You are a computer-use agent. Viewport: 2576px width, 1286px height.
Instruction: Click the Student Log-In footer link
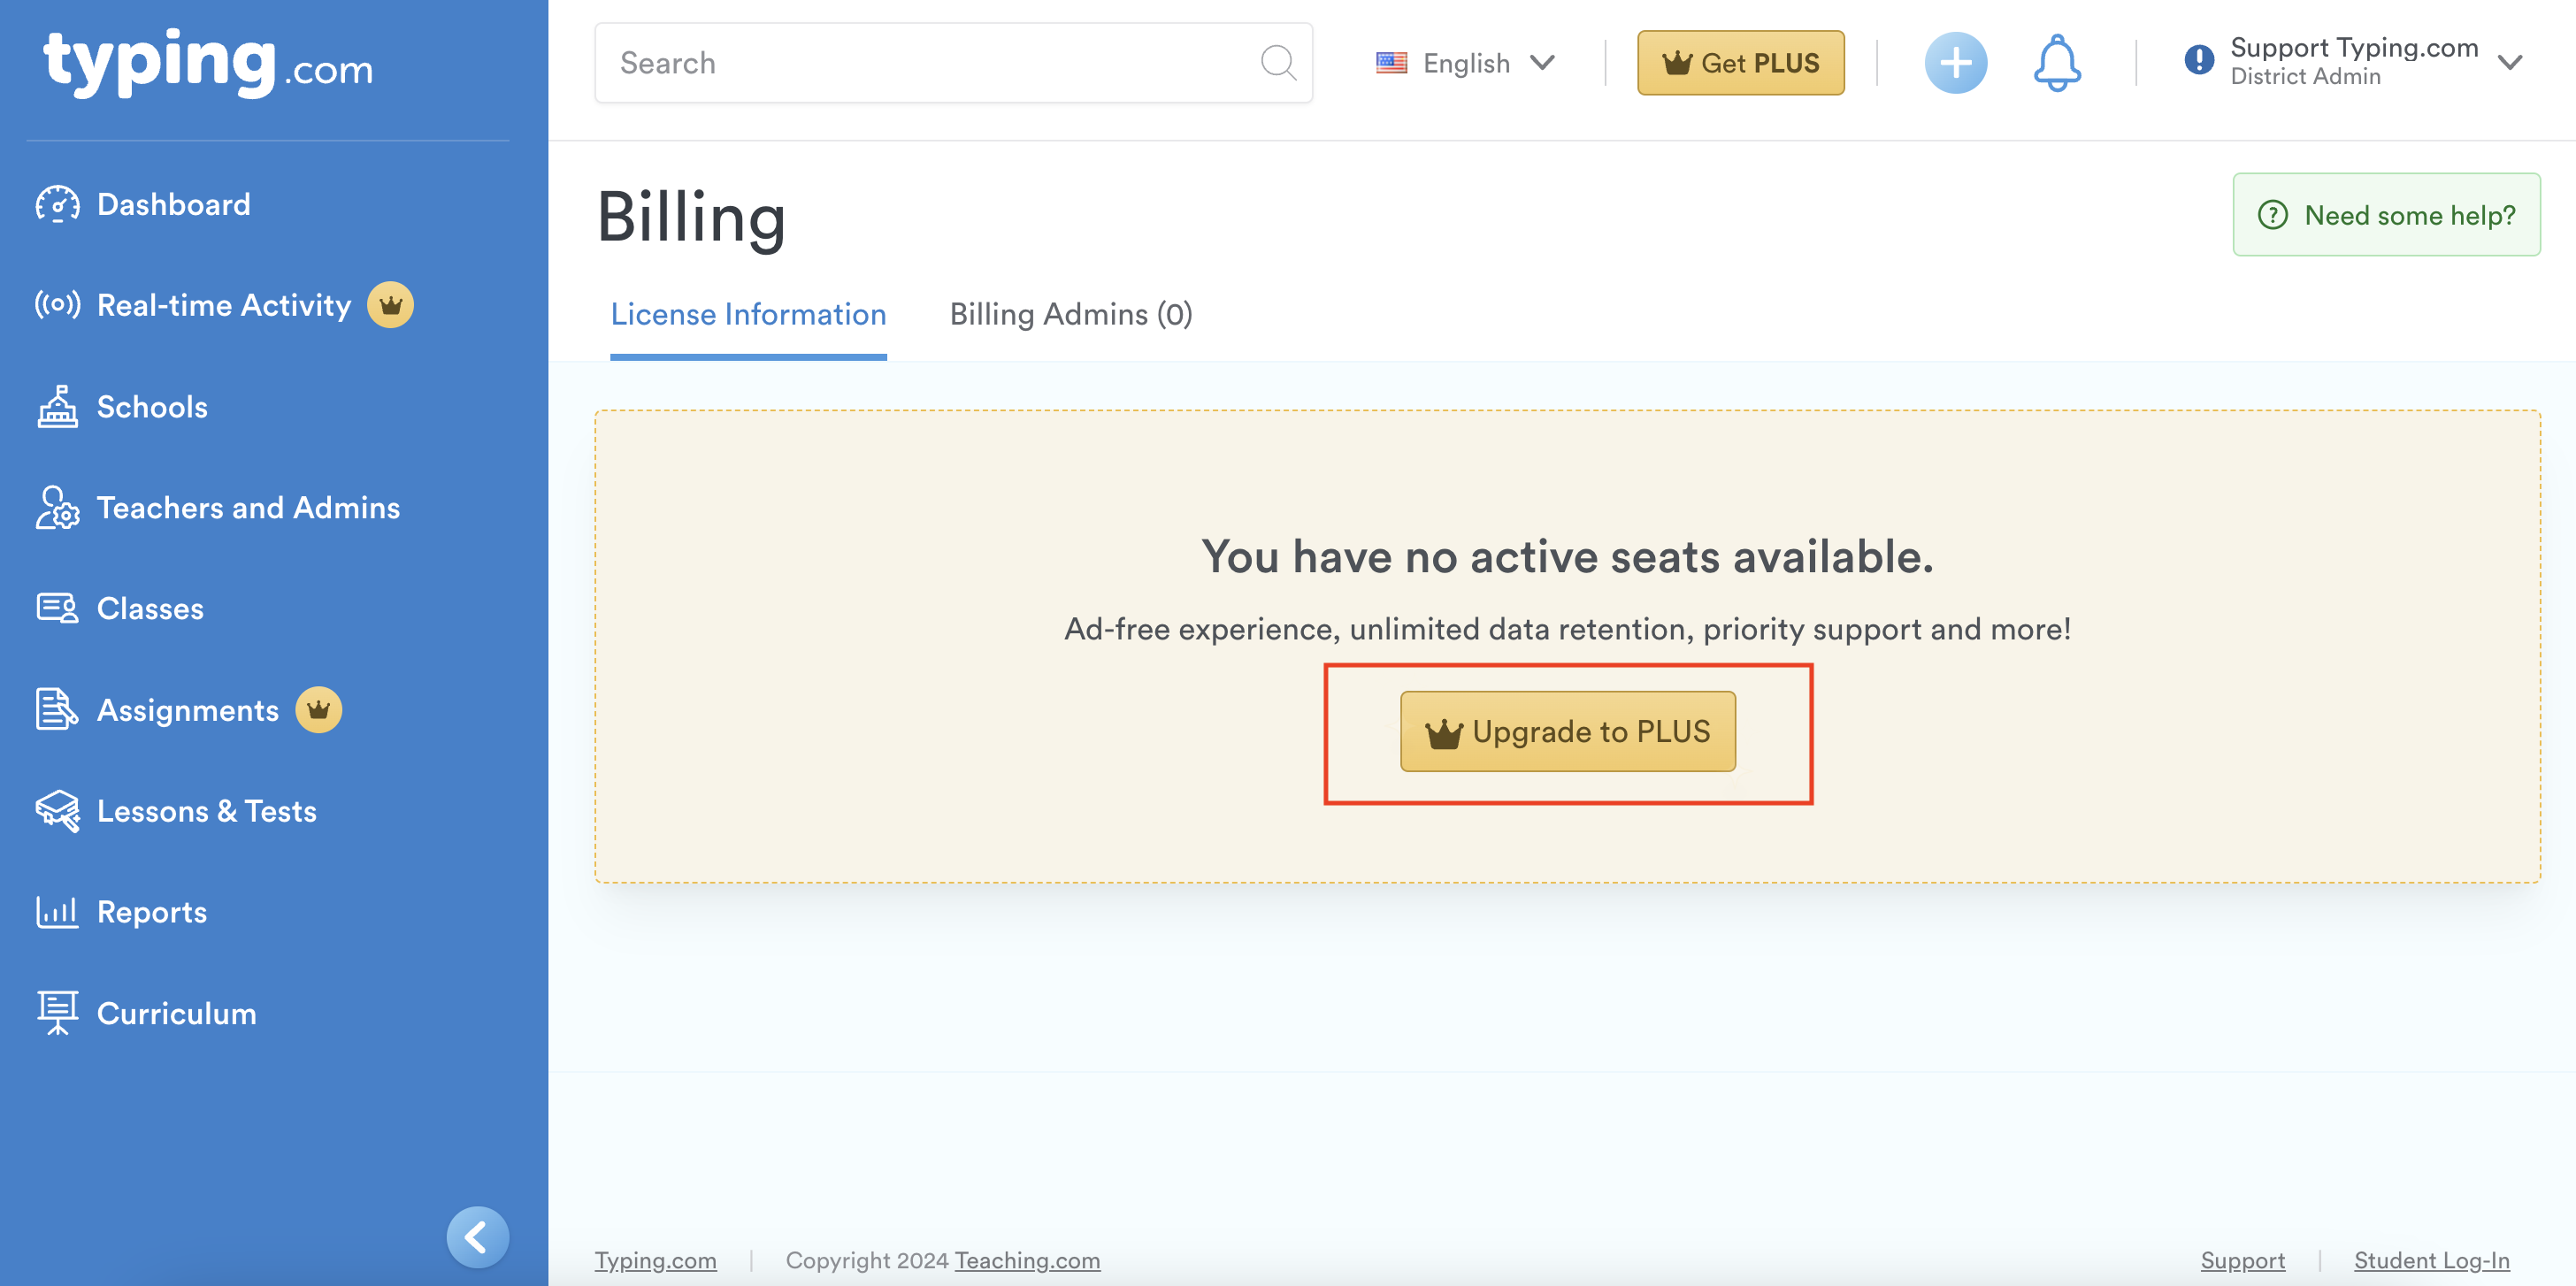pos(2431,1260)
